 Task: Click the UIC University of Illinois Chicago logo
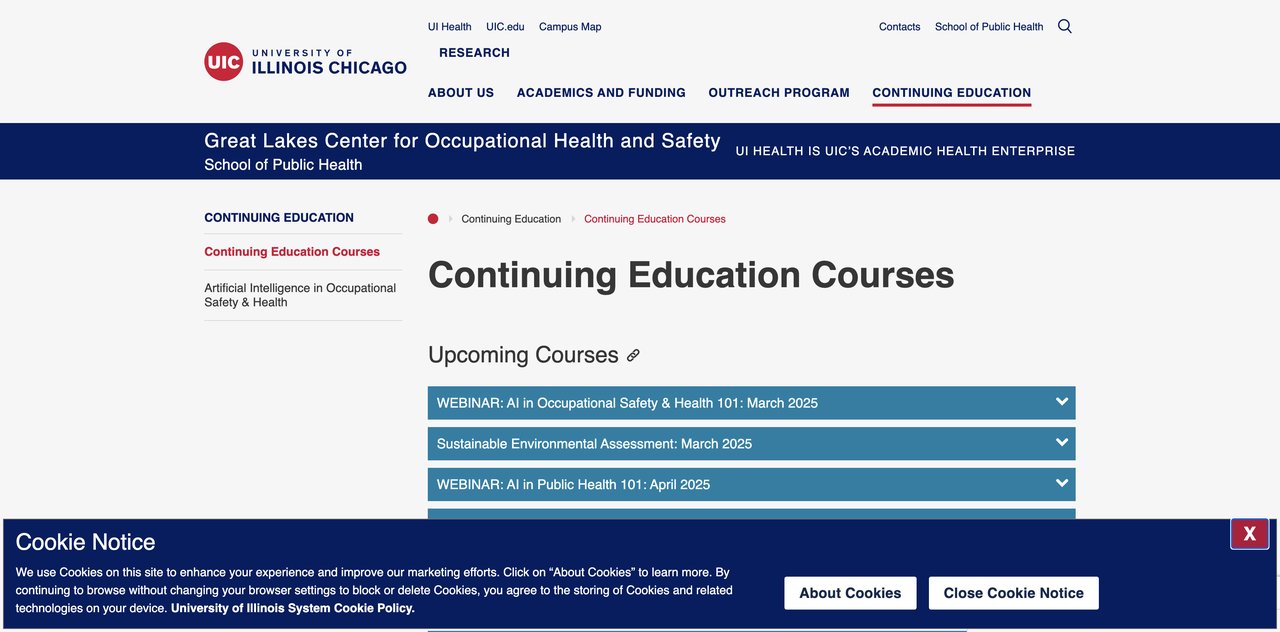click(x=306, y=61)
